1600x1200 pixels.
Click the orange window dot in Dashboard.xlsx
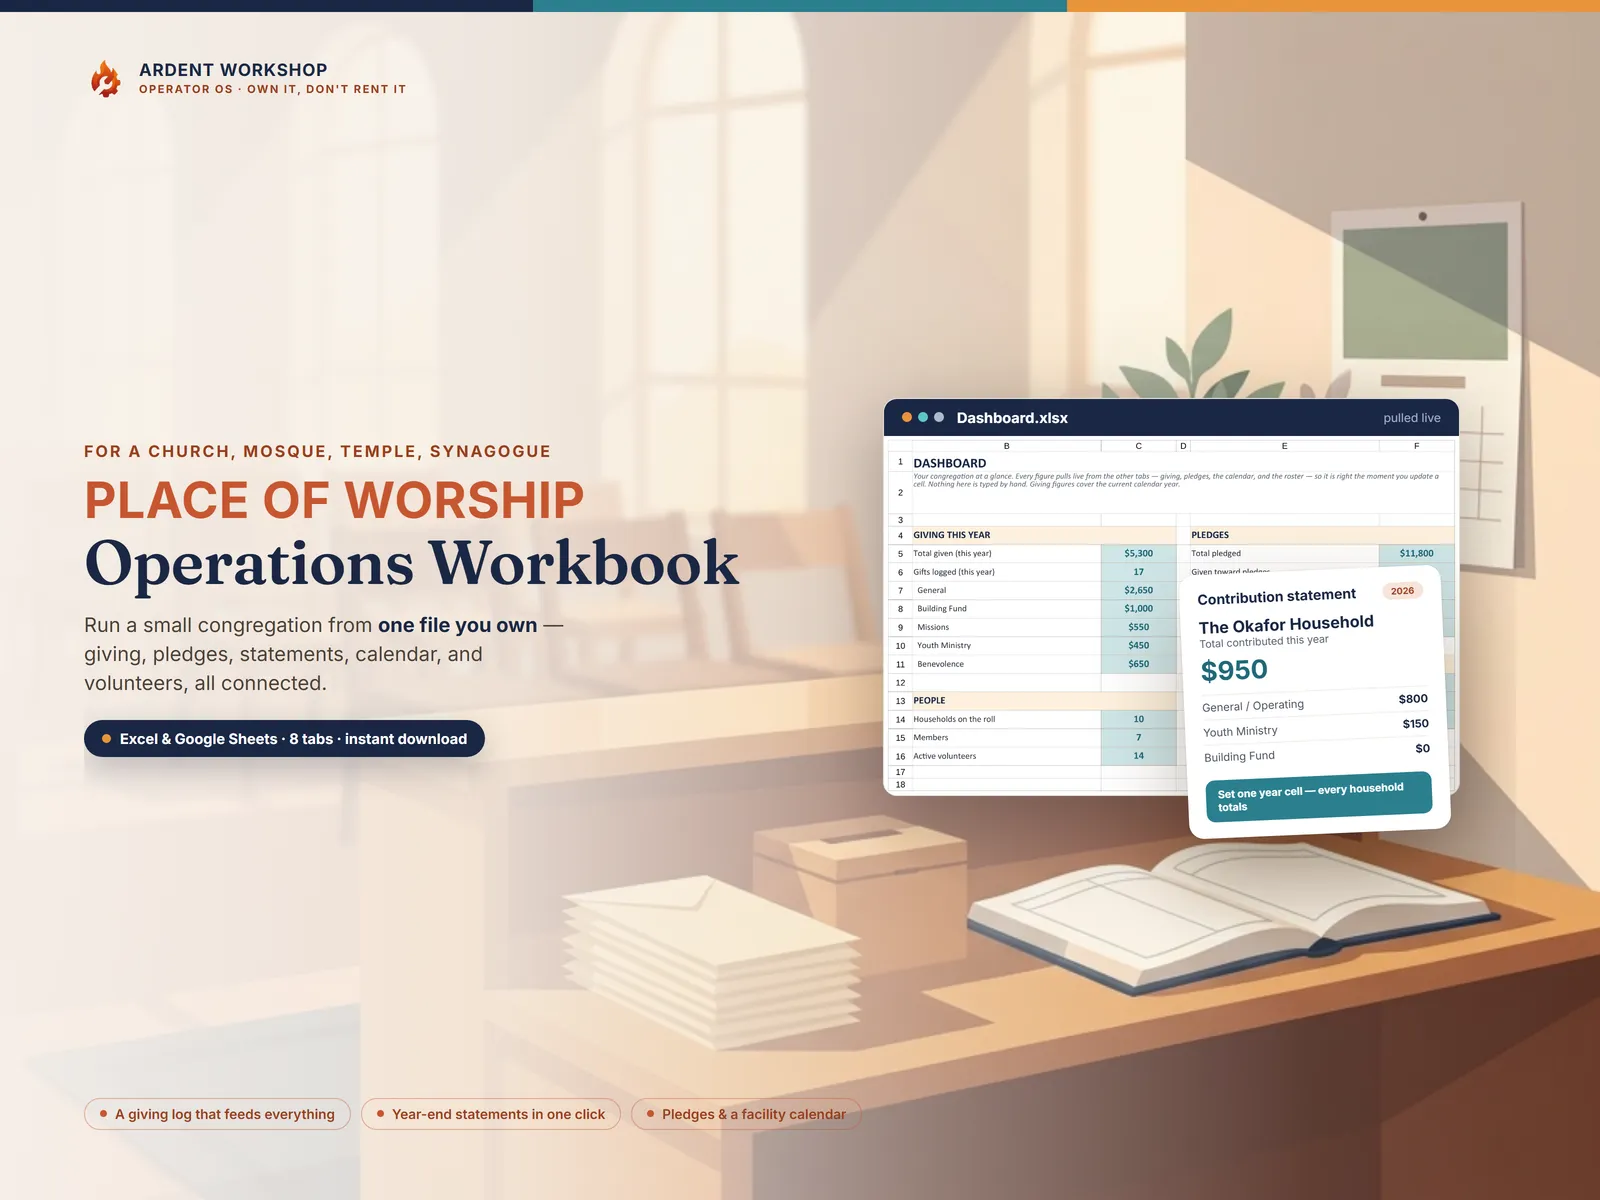point(907,417)
